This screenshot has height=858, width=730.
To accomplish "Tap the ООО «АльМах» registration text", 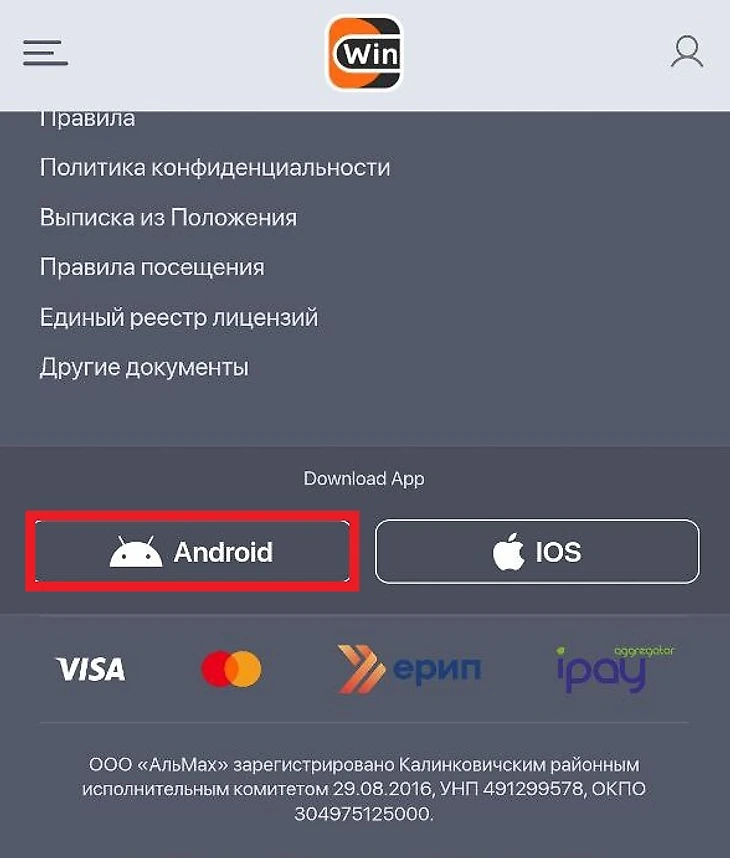I will click(x=364, y=789).
